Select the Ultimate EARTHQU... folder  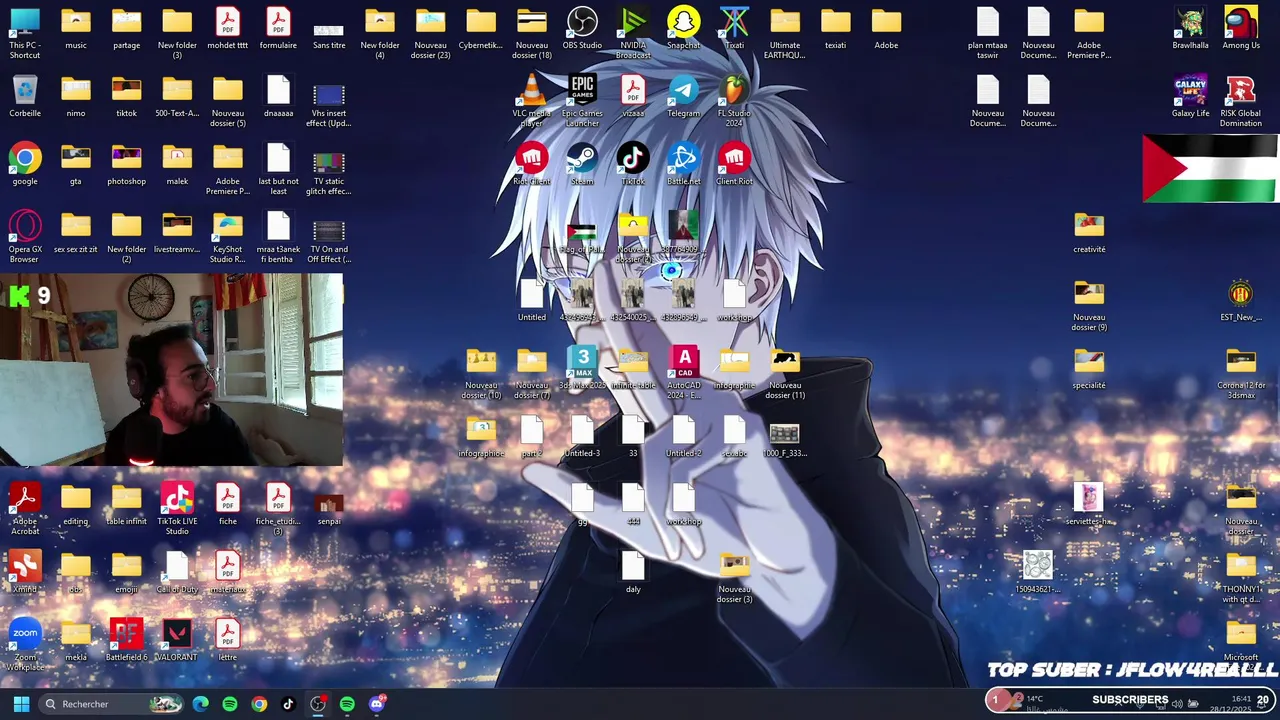785,32
